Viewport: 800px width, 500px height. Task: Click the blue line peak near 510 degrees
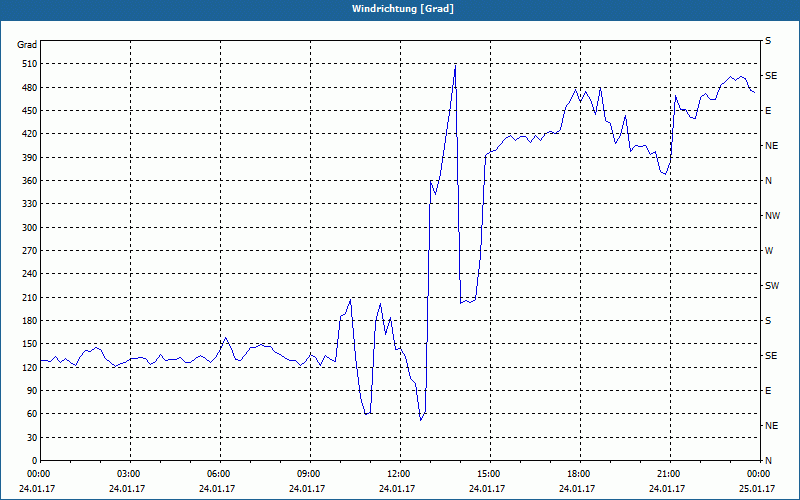(455, 65)
